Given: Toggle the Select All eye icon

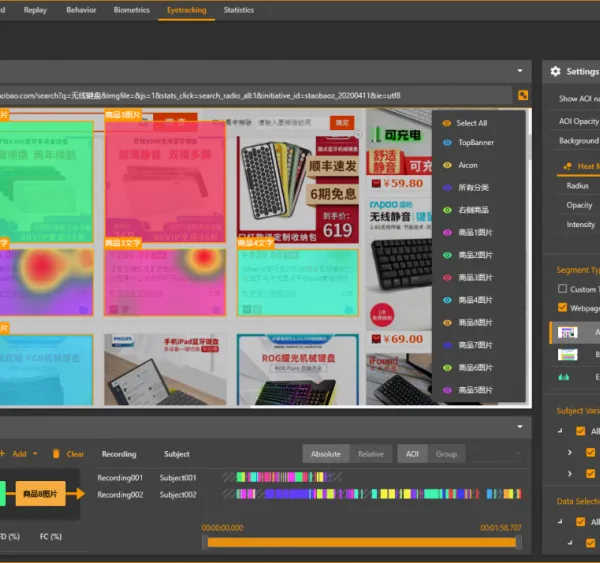Looking at the screenshot, I should click(447, 123).
